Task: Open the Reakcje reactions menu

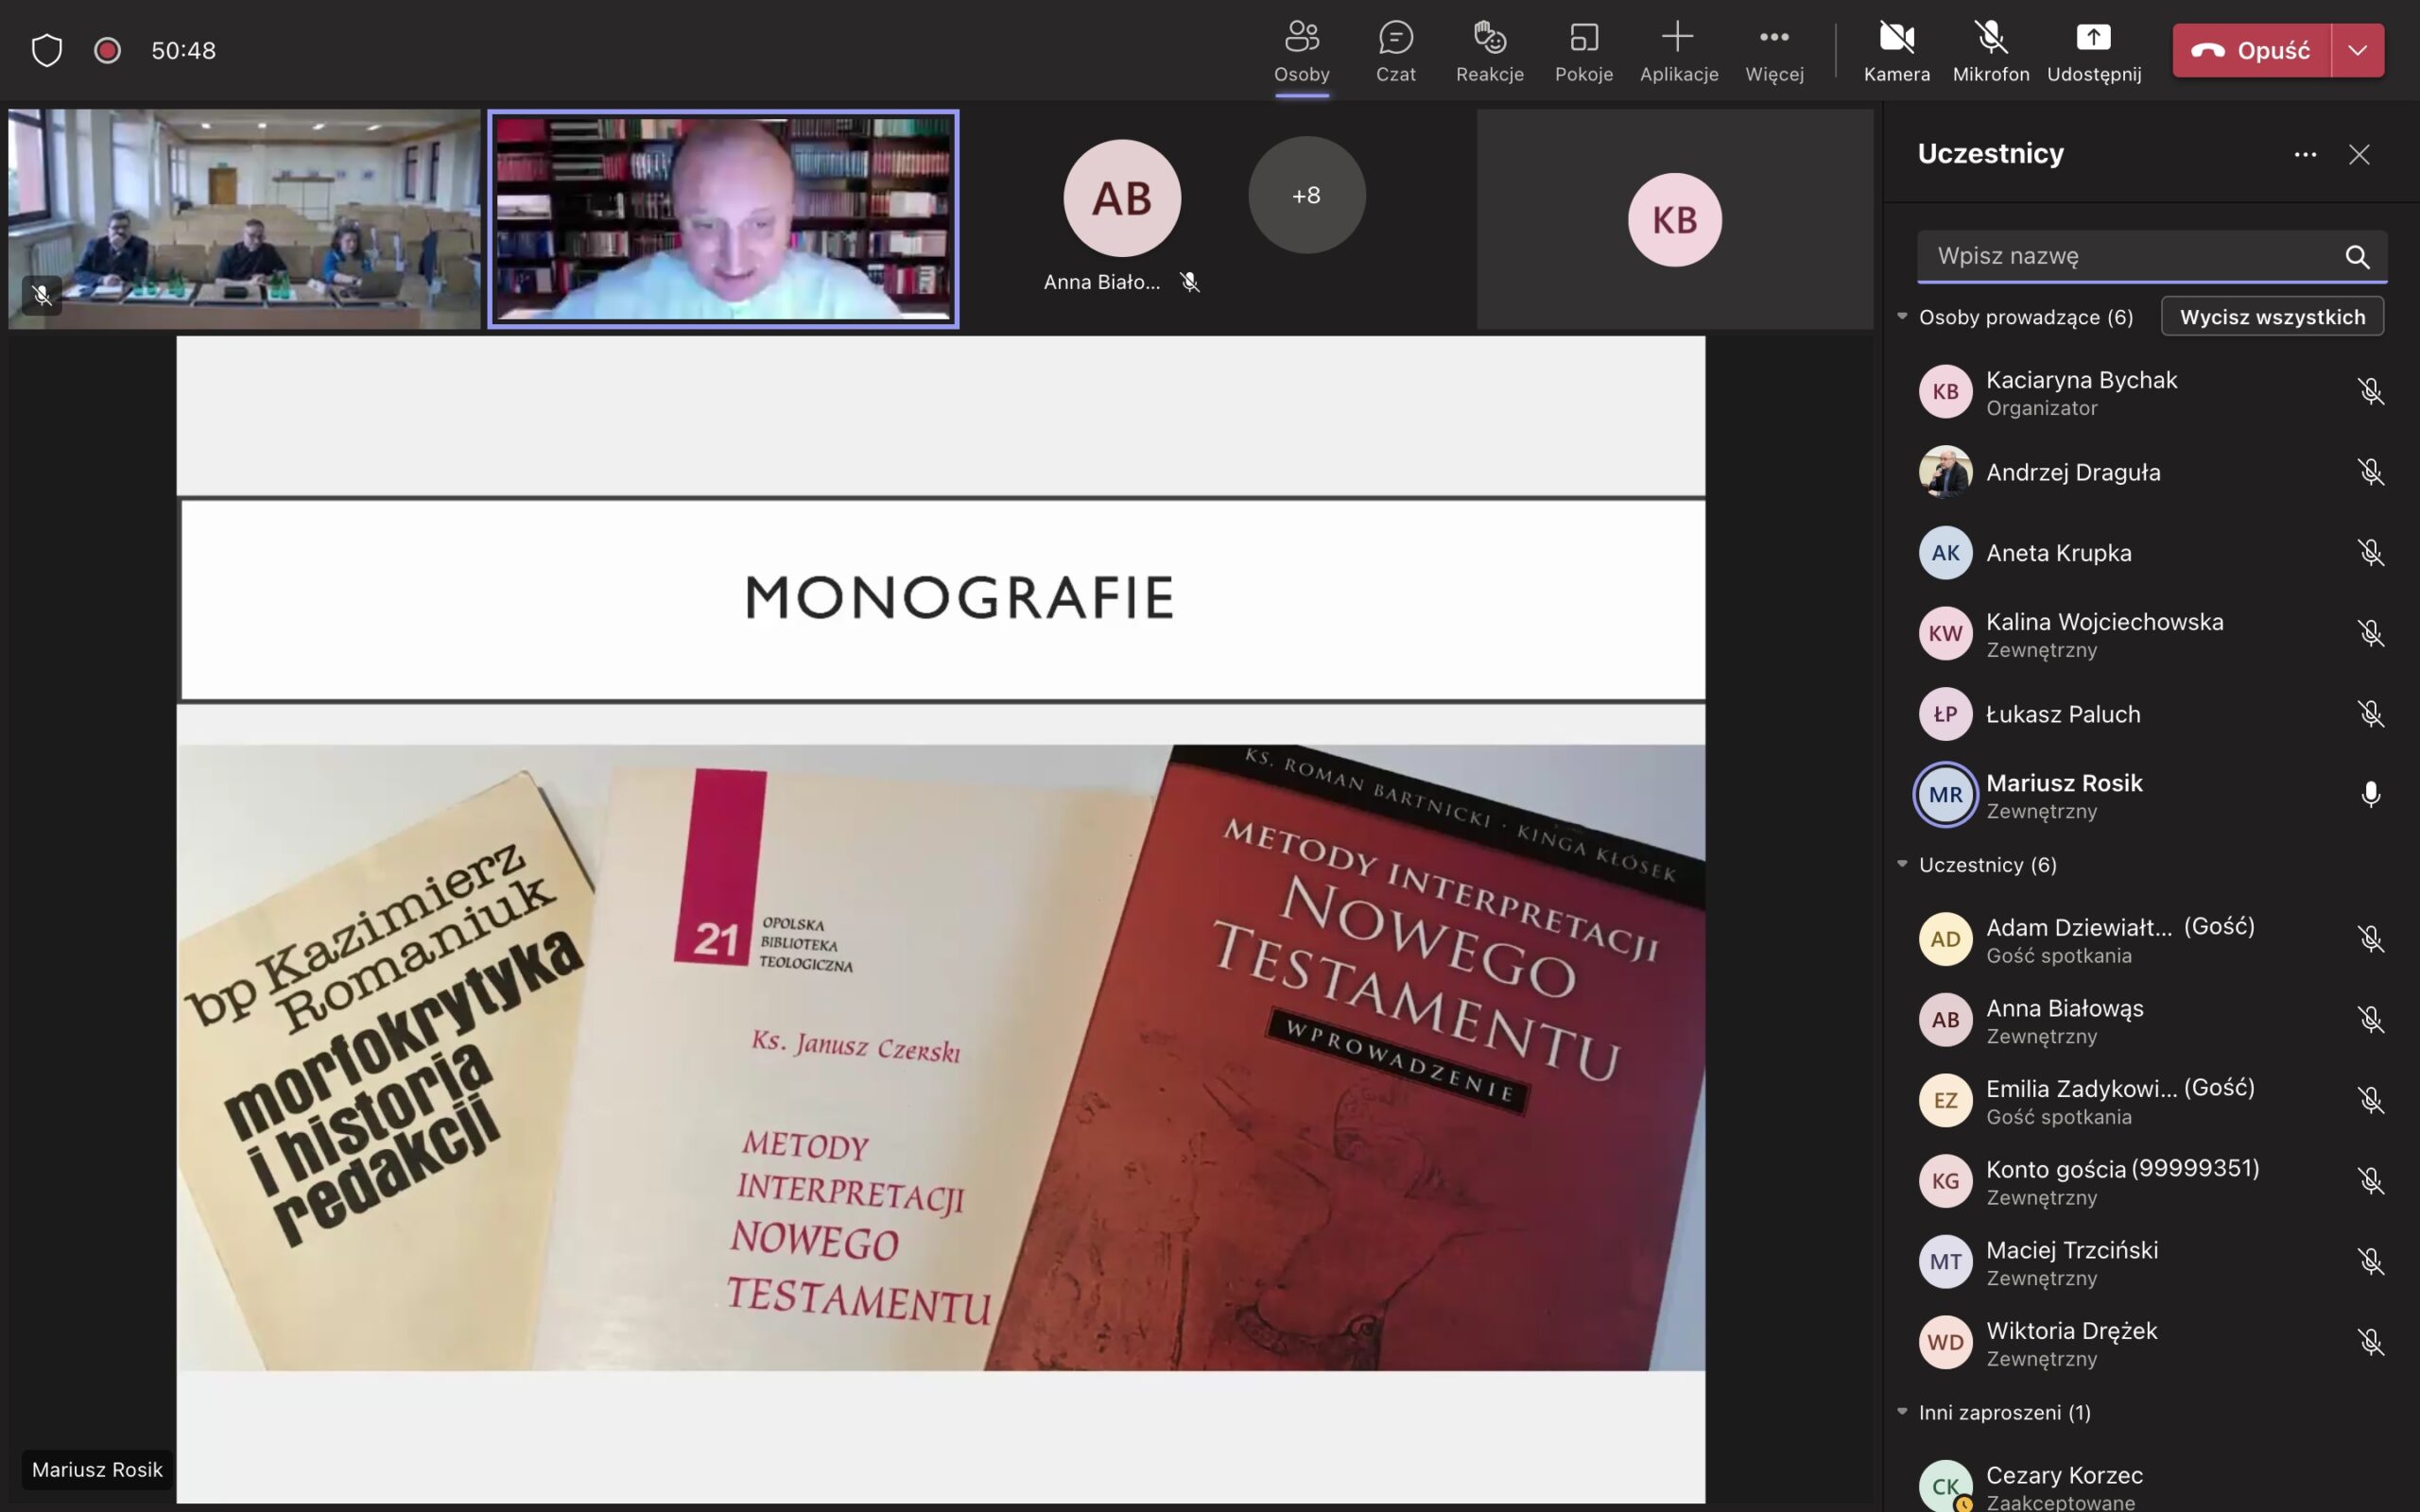Action: [x=1489, y=50]
